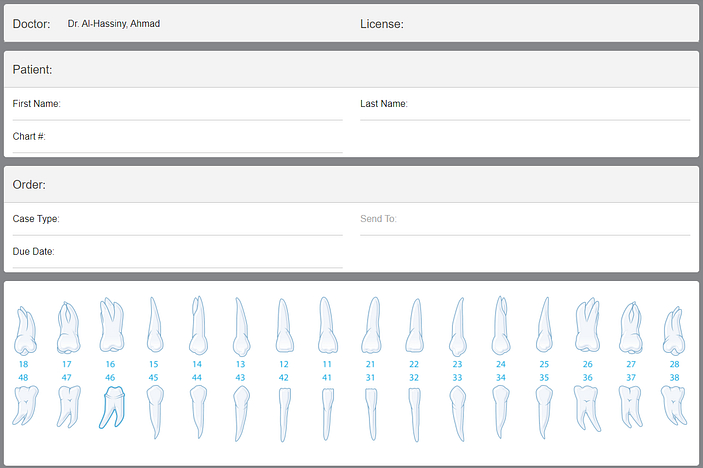The width and height of the screenshot is (703, 468).
Task: Select upper molar tooth 26
Action: click(x=587, y=327)
